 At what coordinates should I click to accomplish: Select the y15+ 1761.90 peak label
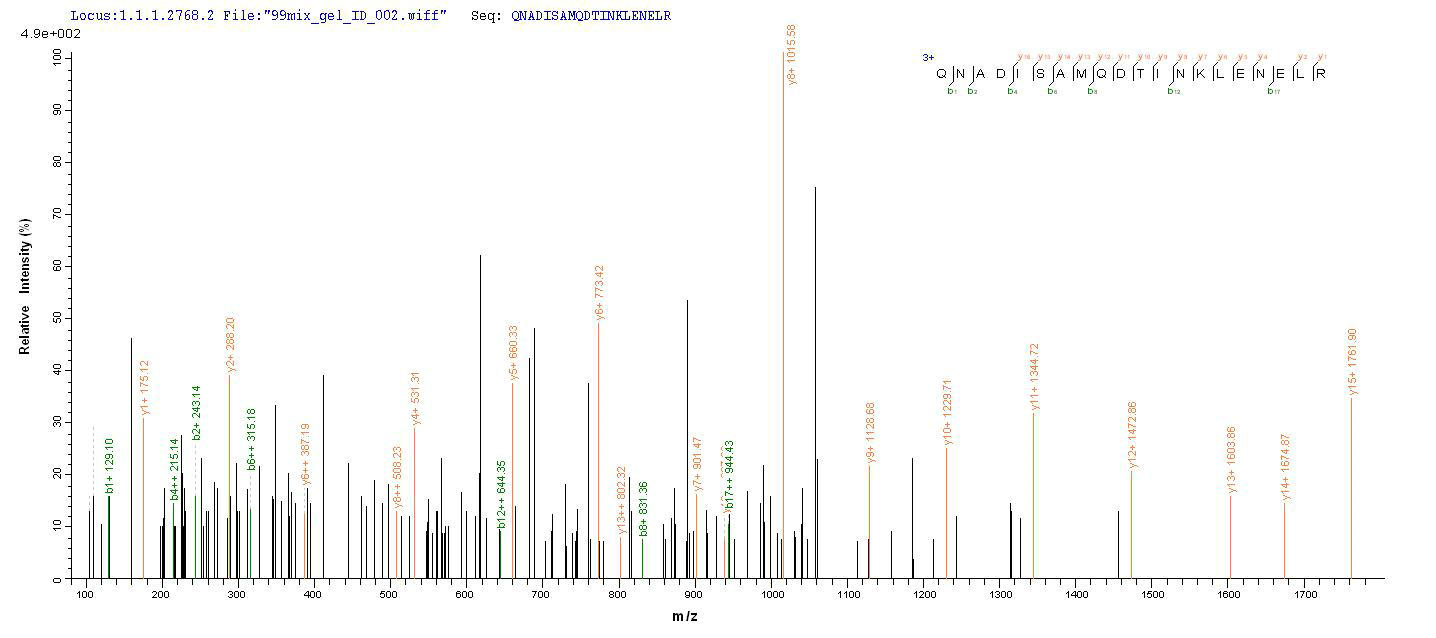[x=1352, y=362]
